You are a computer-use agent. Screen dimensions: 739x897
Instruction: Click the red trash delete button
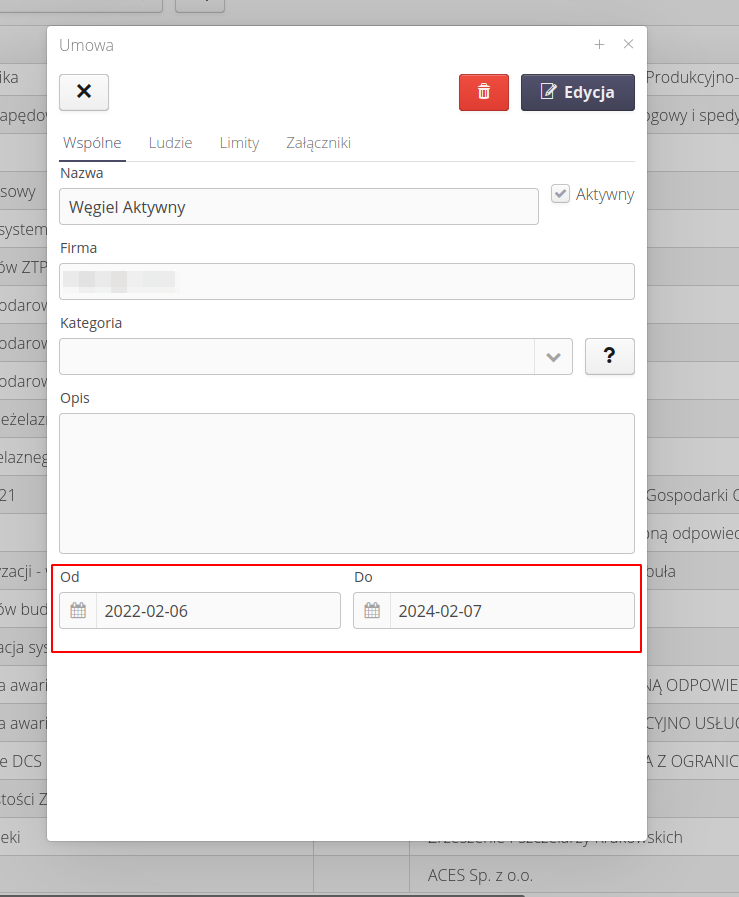484,92
